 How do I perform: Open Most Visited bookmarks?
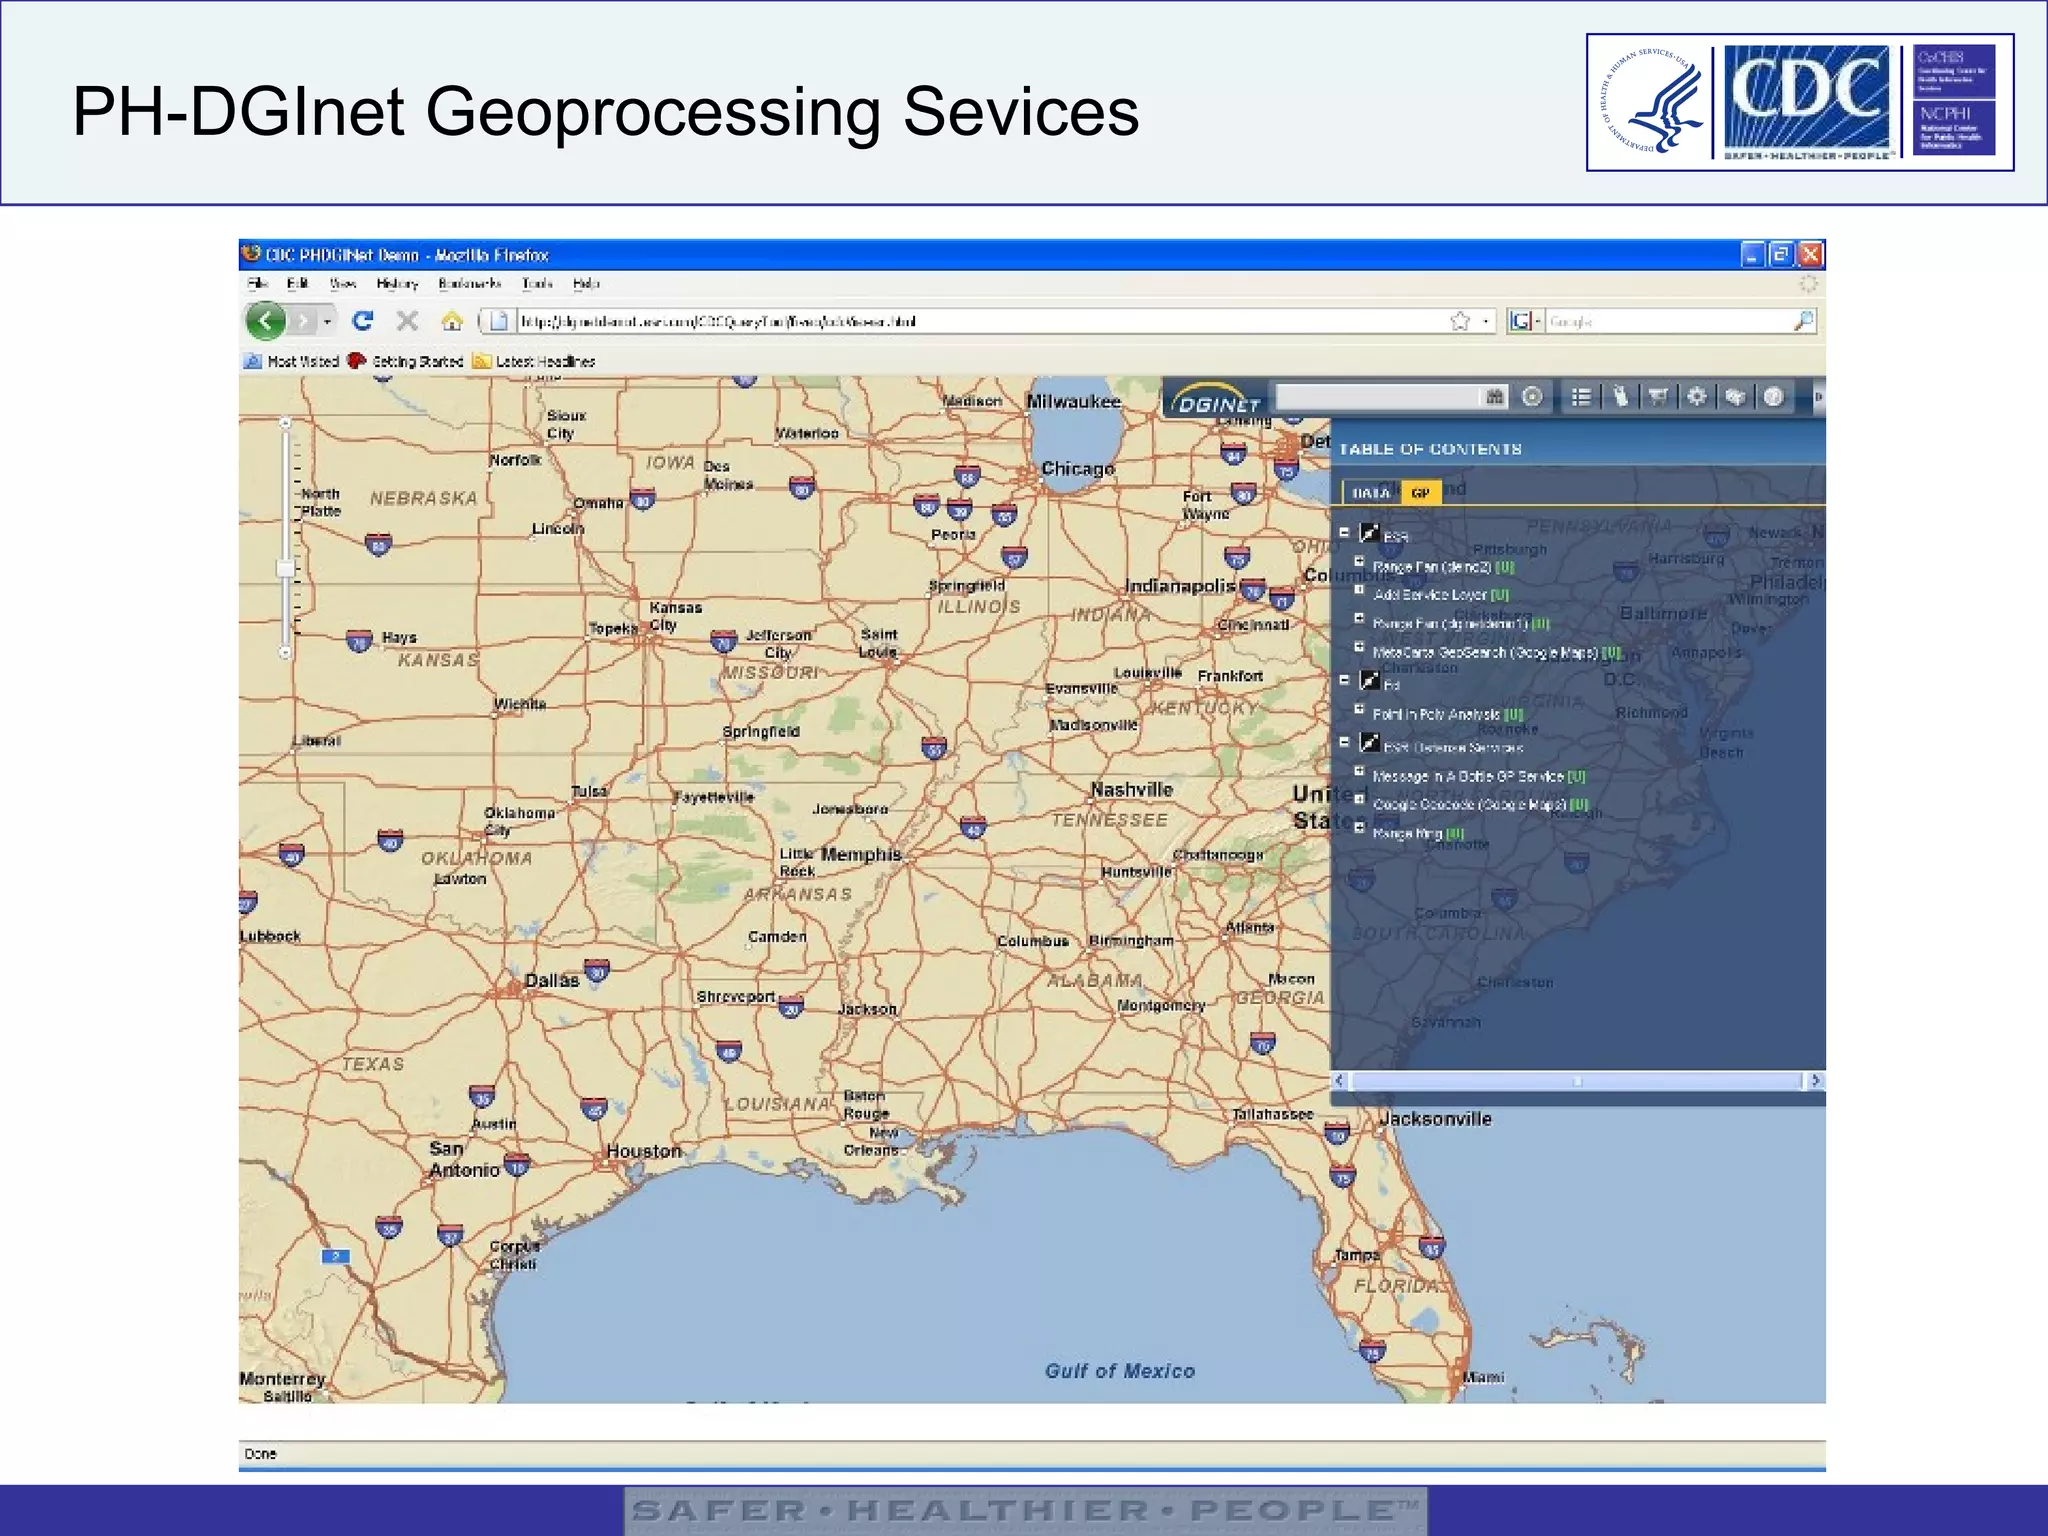pos(292,361)
